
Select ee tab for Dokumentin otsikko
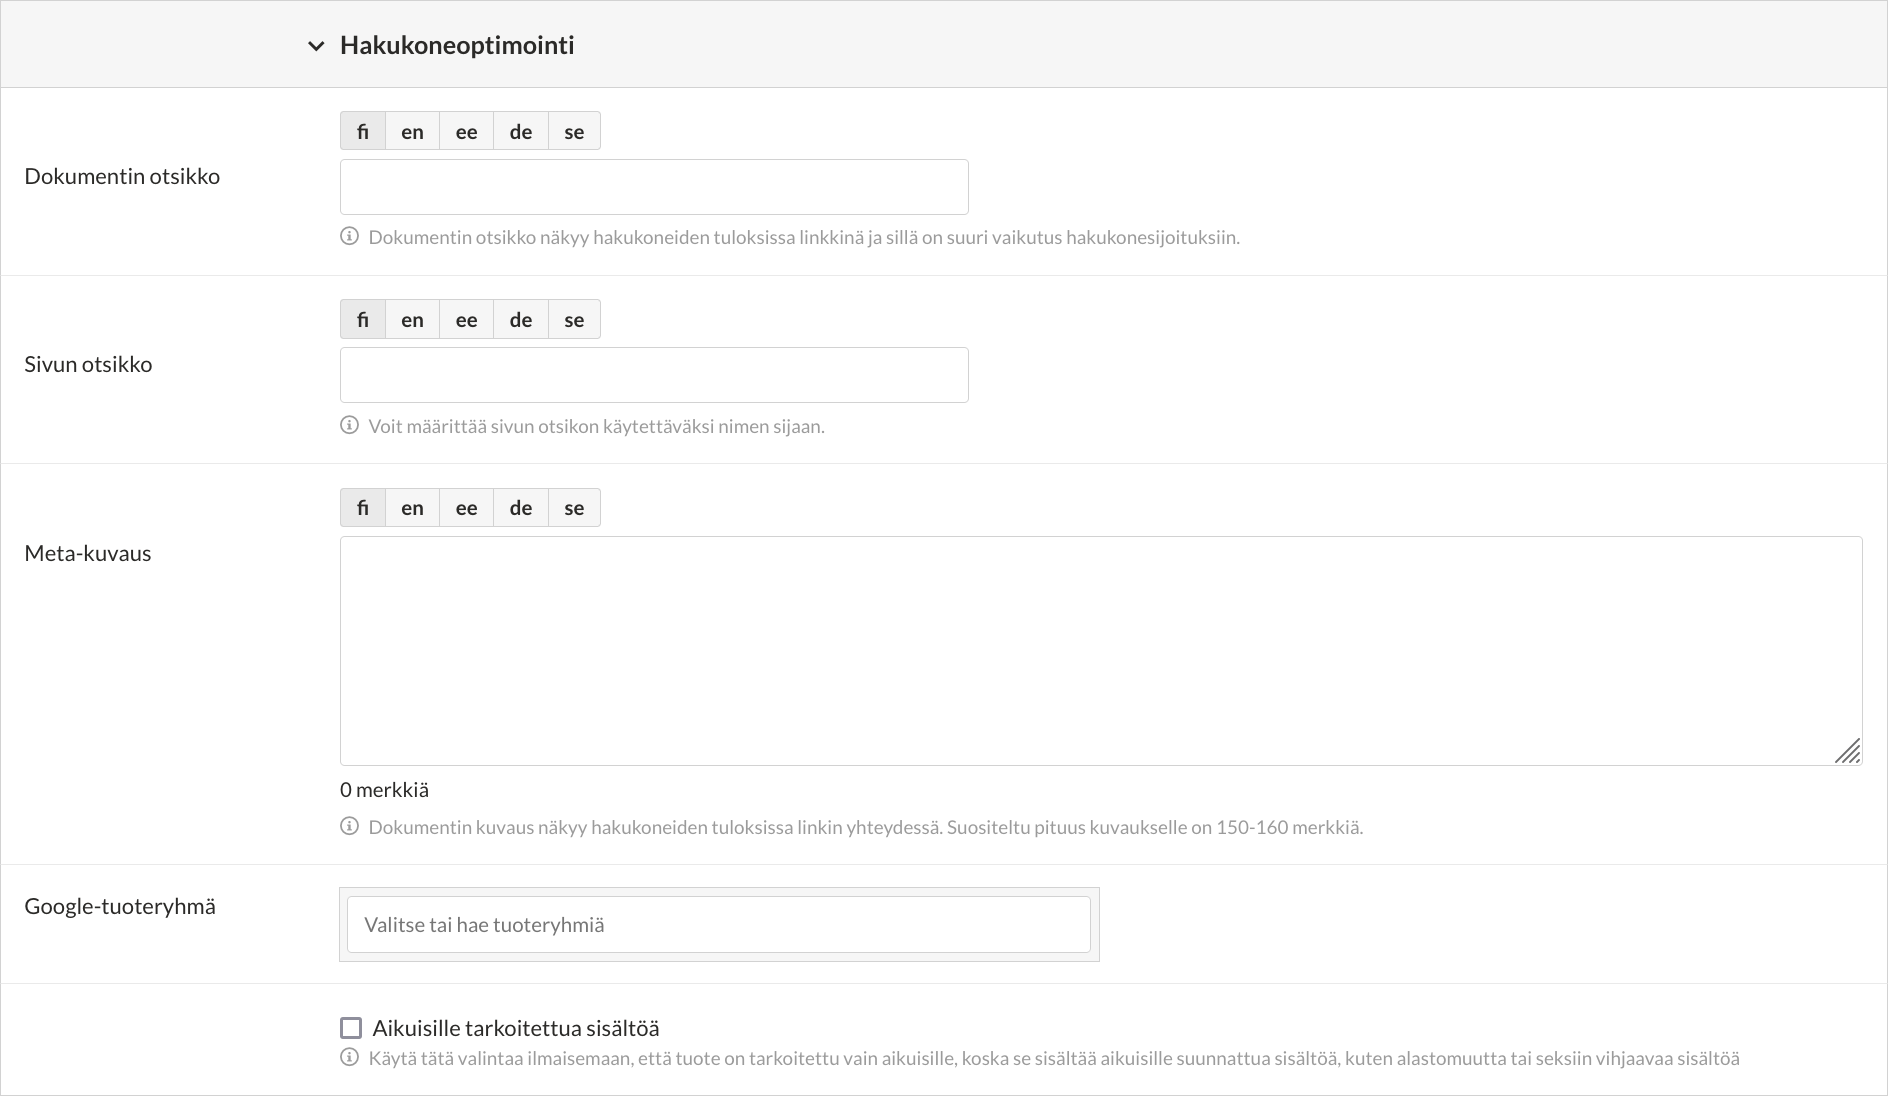coord(466,131)
